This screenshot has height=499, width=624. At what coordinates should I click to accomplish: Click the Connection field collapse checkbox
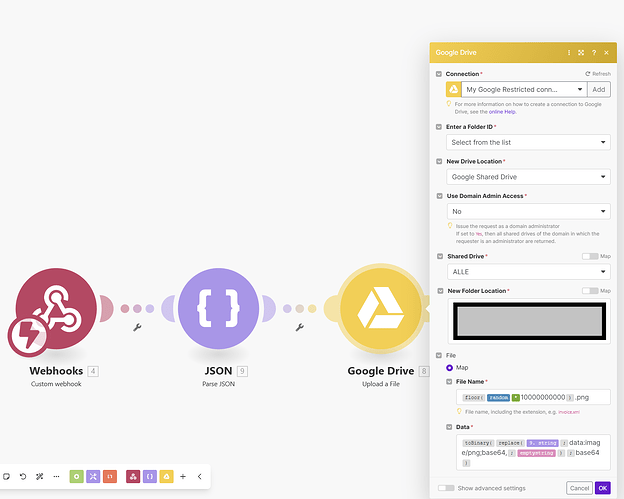tap(439, 74)
